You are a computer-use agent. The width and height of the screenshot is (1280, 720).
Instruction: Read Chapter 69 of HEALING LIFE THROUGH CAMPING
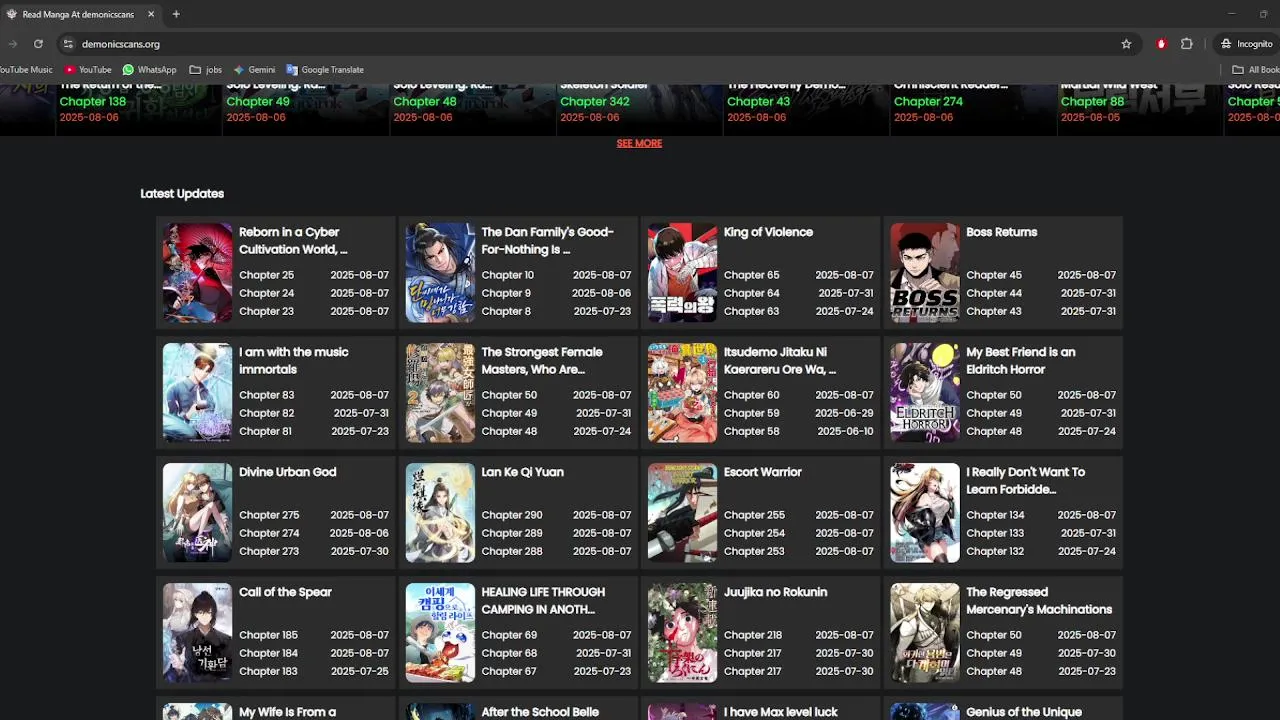pyautogui.click(x=509, y=635)
